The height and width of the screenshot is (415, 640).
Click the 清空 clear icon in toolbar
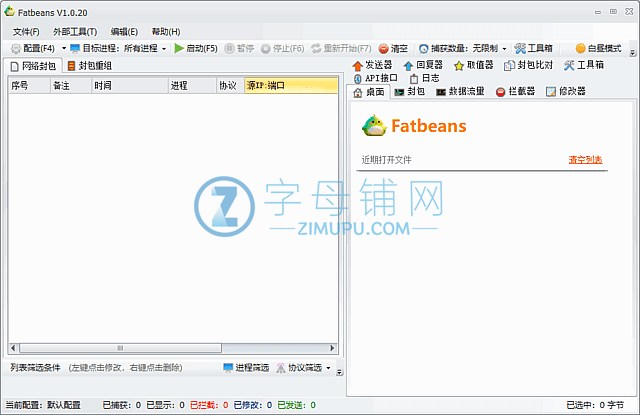pos(392,48)
